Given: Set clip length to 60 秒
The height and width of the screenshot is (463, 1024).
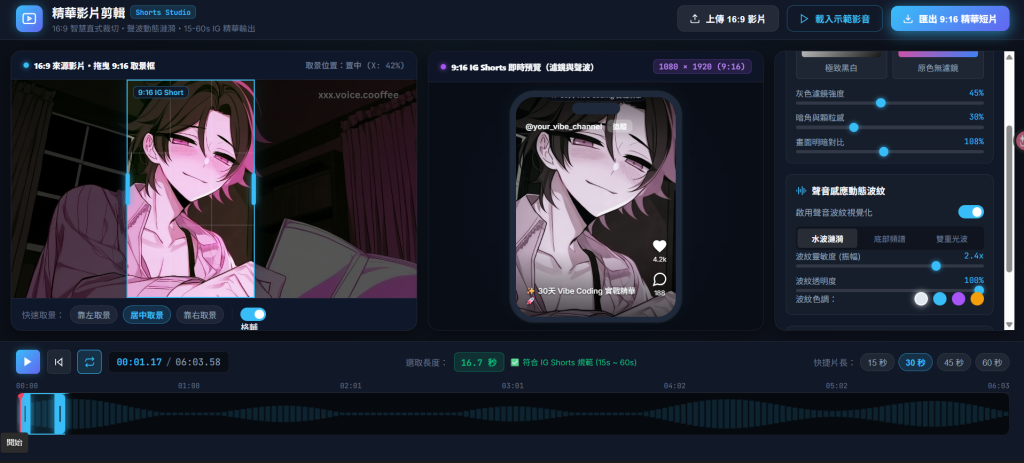Looking at the screenshot, I should [x=993, y=362].
